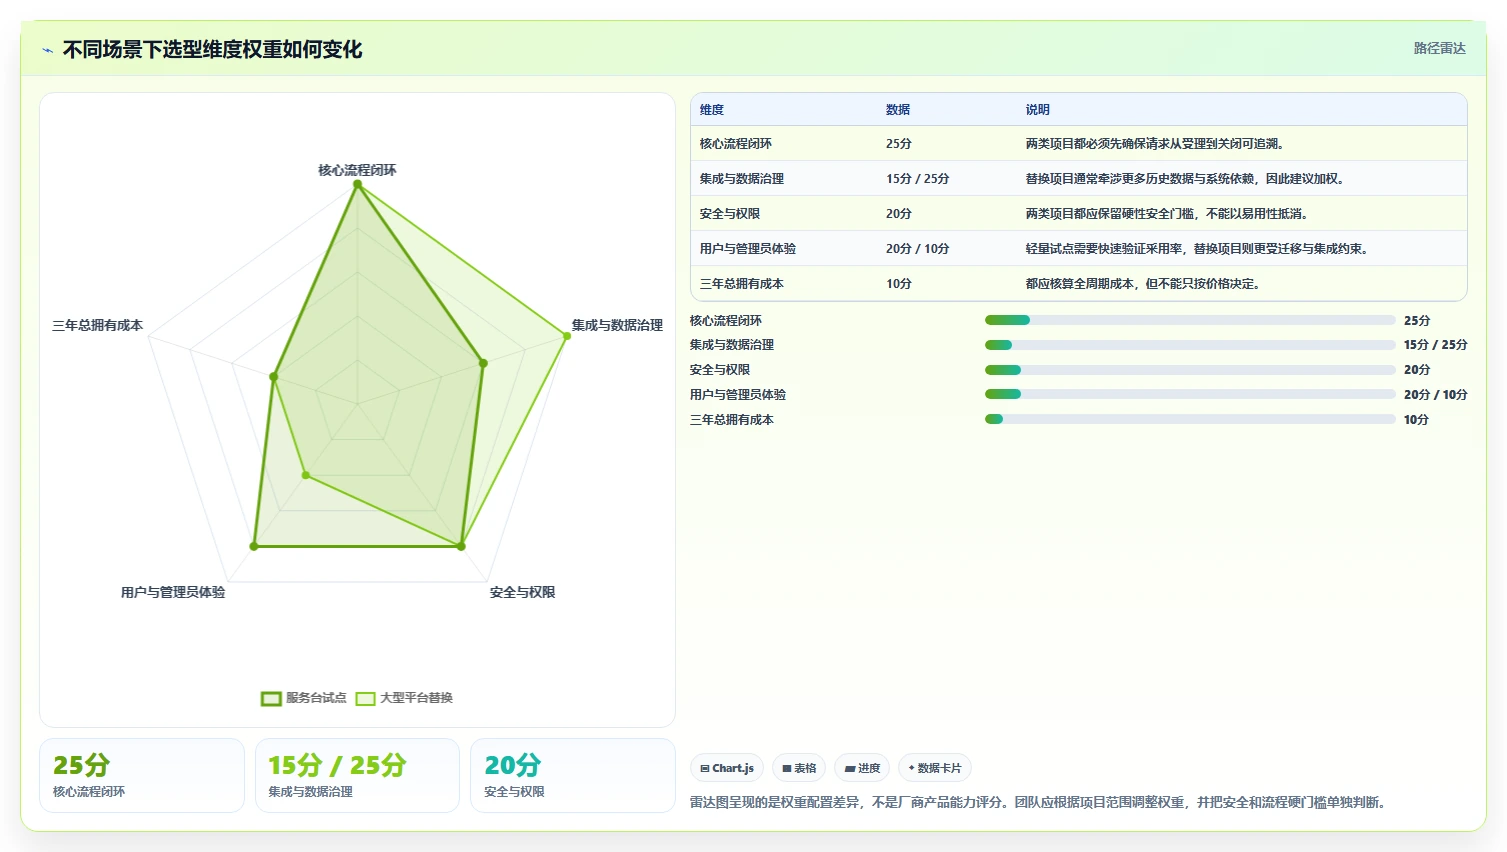Viewport: 1507px width, 852px height.
Task: Open the 15分 / 25分 集成与数据治理 data card
Action: (357, 776)
